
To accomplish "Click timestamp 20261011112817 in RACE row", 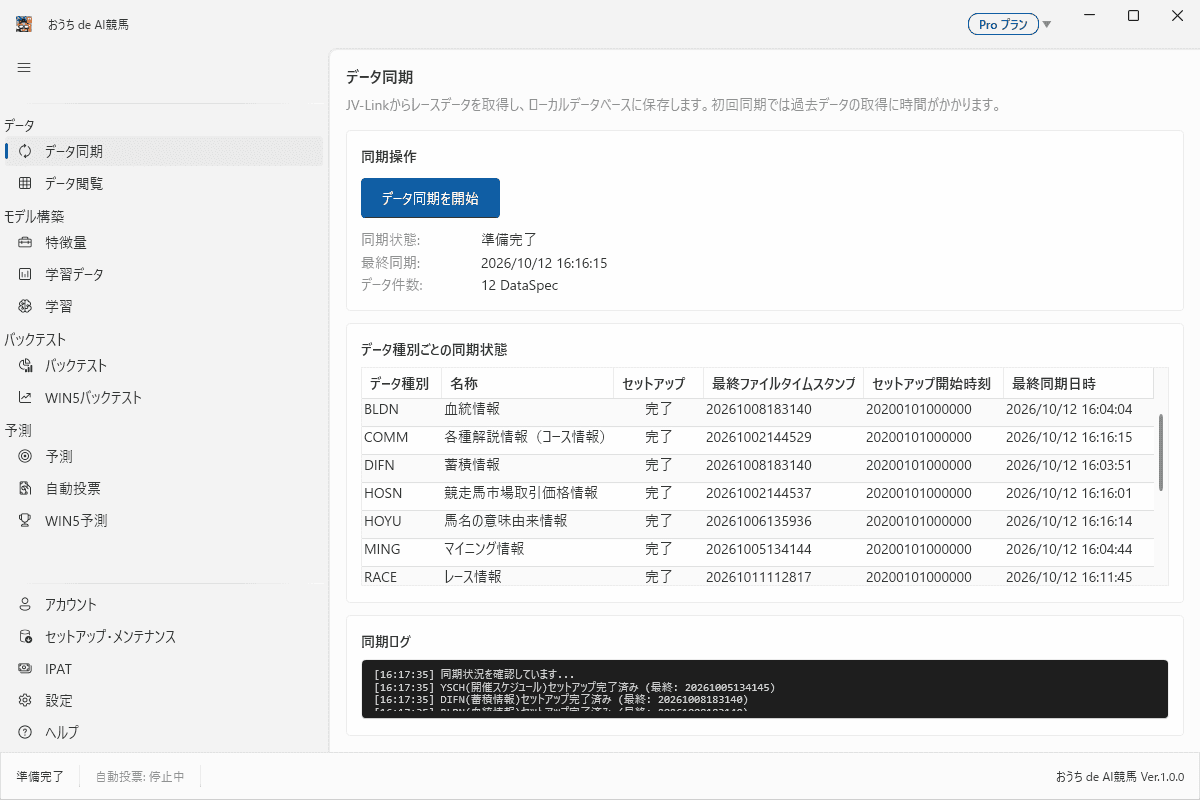I will [758, 577].
